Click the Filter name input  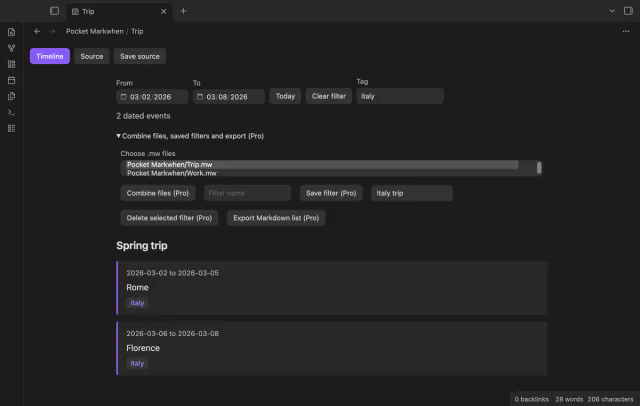point(247,193)
